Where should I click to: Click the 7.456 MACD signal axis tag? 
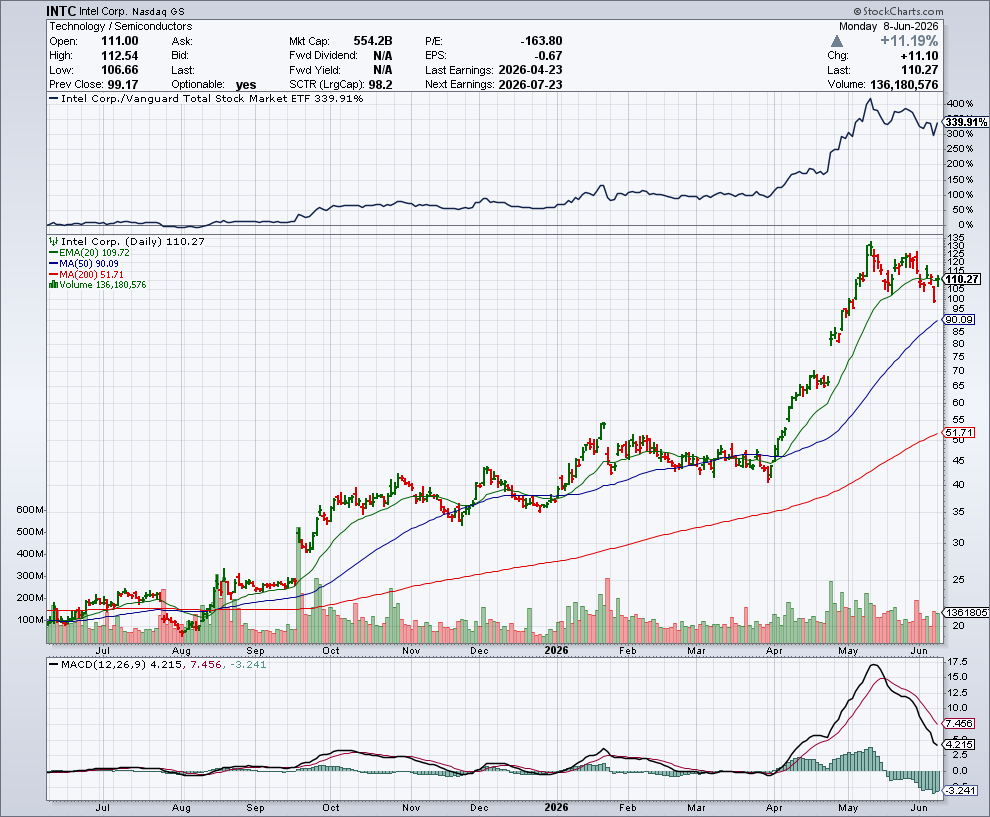click(x=959, y=724)
